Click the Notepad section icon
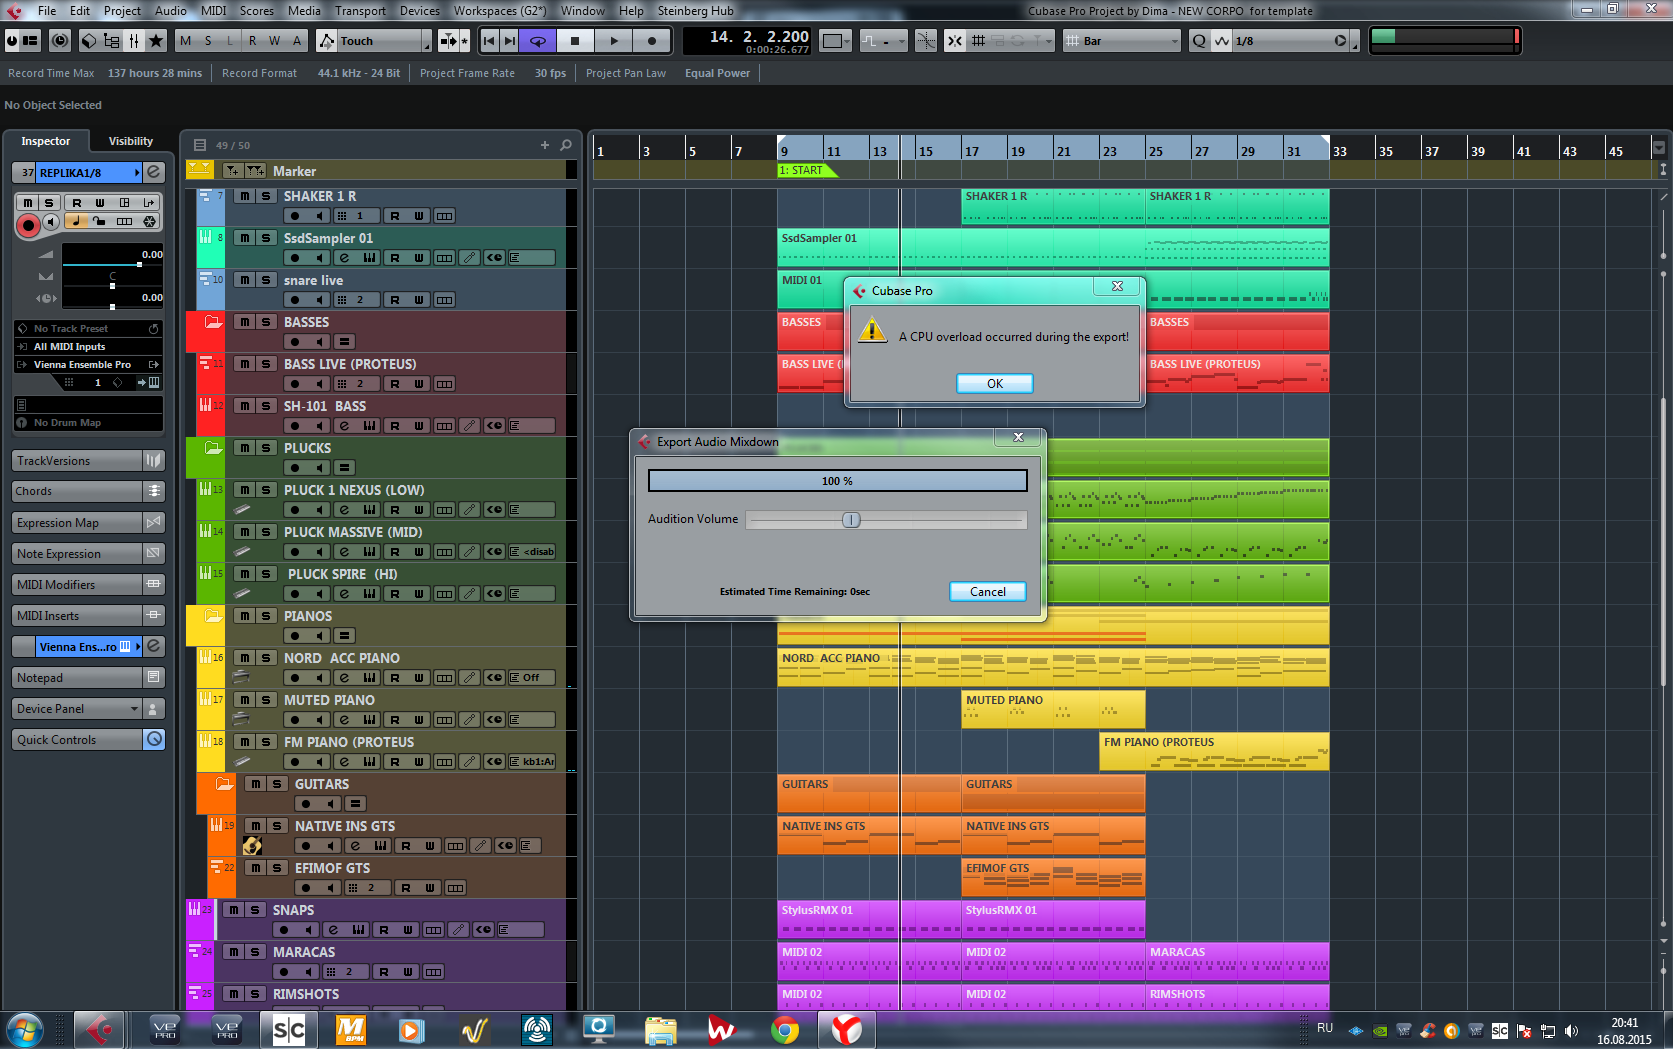The image size is (1673, 1049). 154,678
